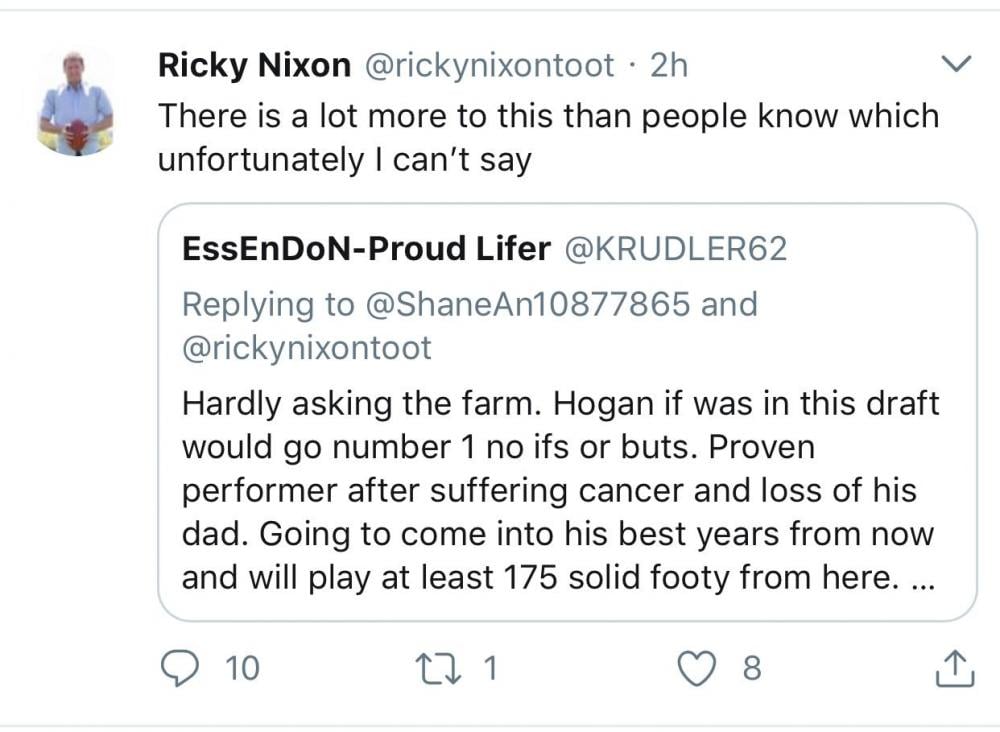Click the 2h tweet timestamp
This screenshot has height=732, width=1000.
click(x=669, y=66)
